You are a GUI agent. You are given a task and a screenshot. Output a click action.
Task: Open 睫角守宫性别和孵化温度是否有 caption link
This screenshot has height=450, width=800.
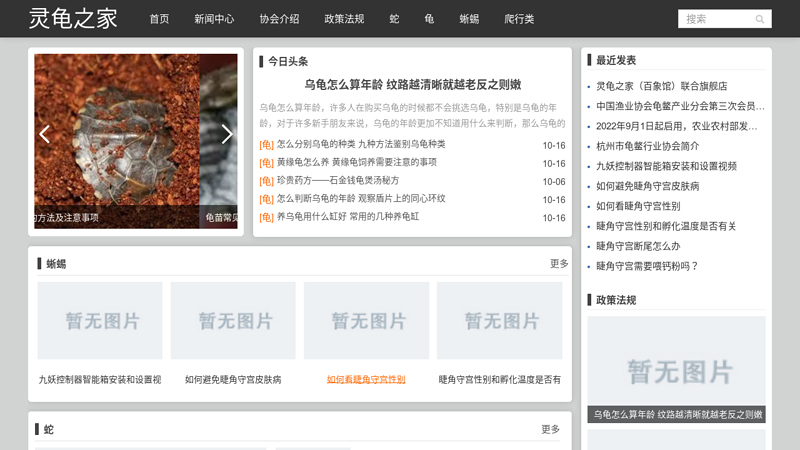499,380
